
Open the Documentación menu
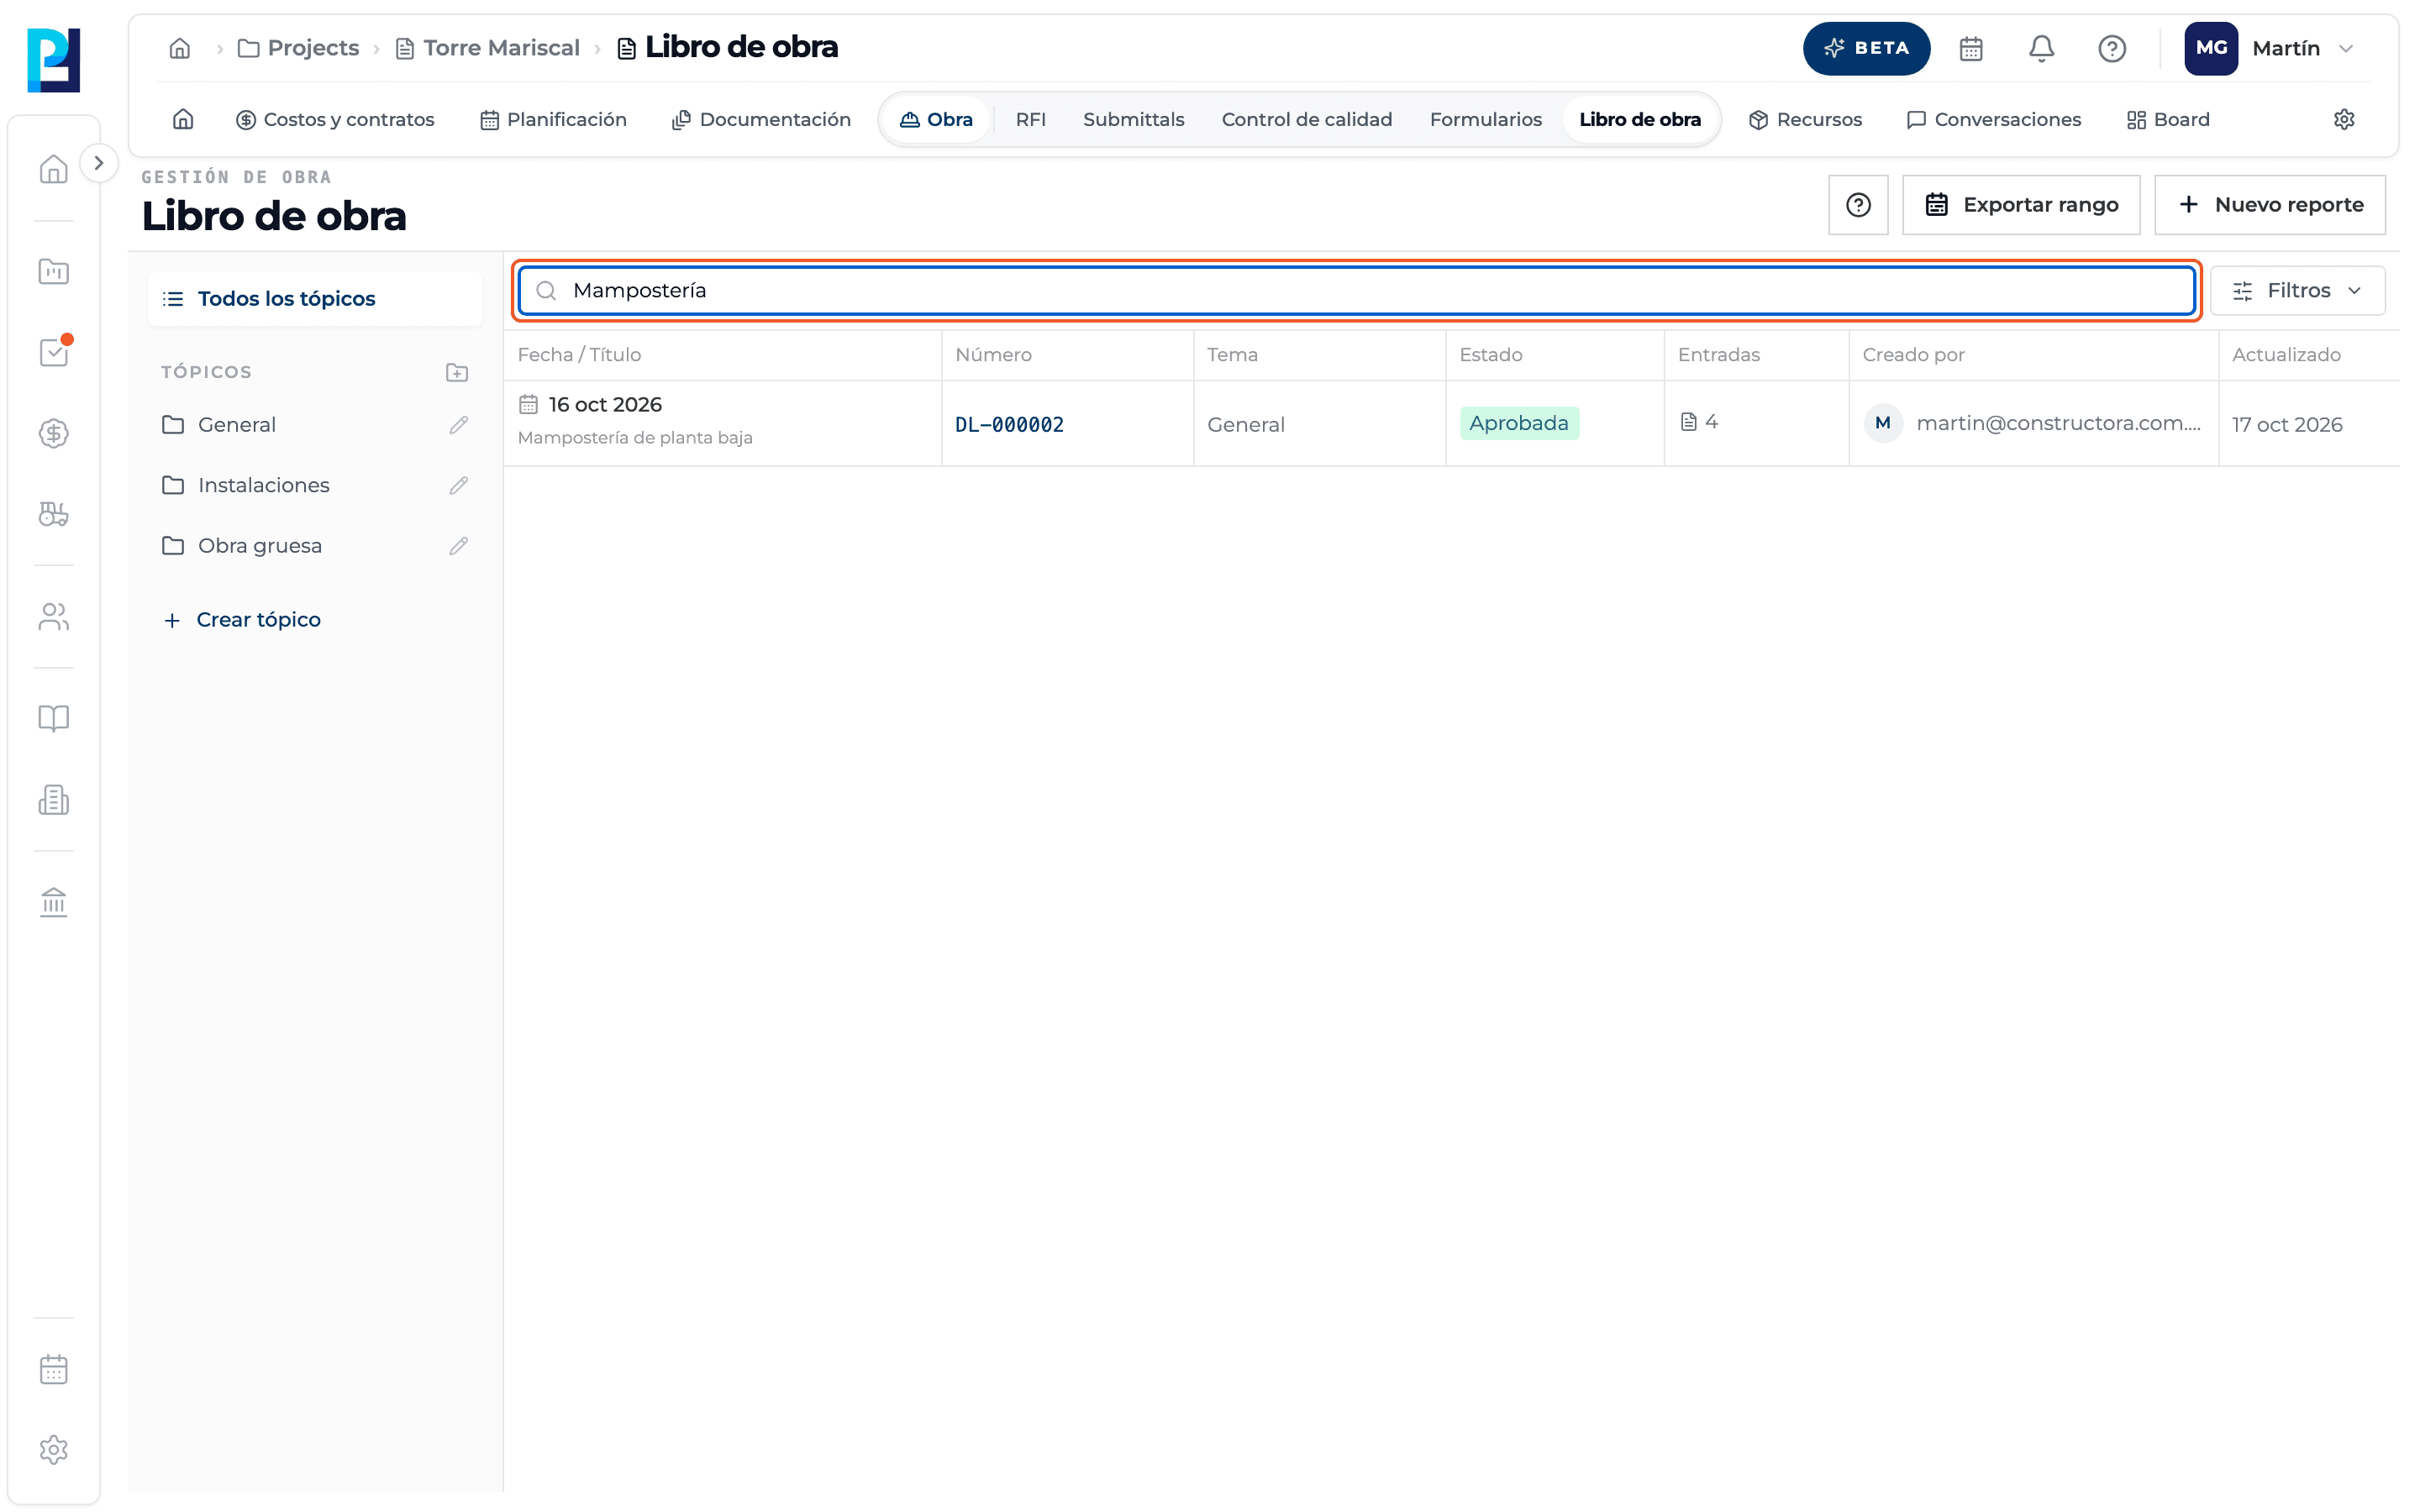(x=761, y=119)
